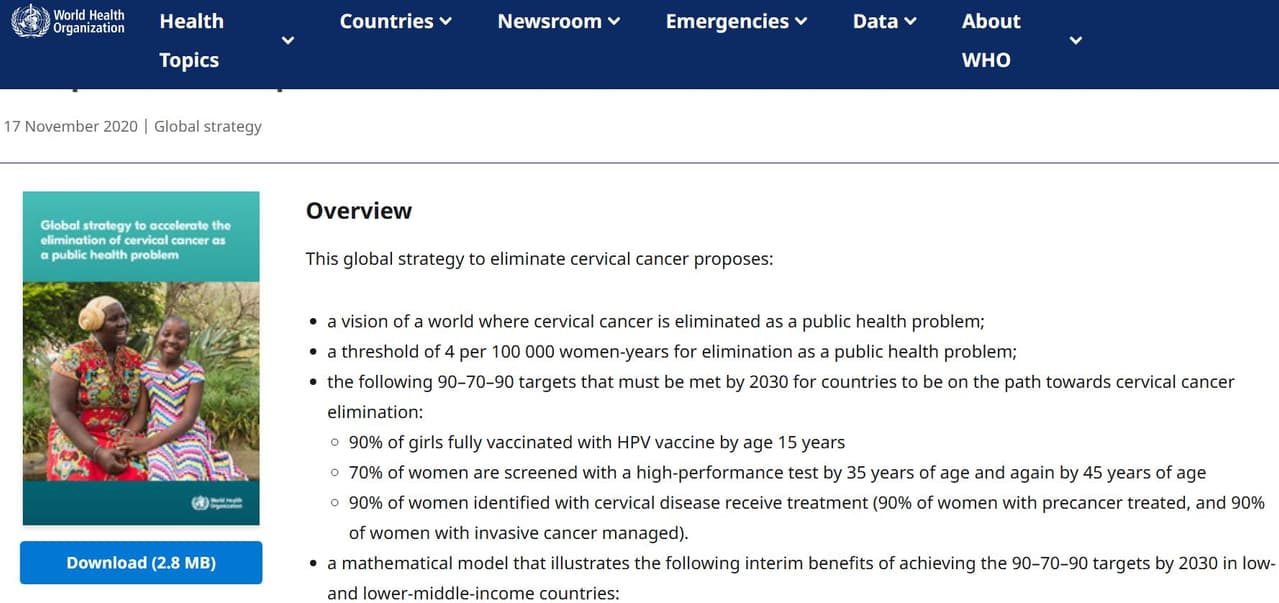This screenshot has width=1279, height=603.
Task: Open the cervical cancer strategy cover thumbnail
Action: click(x=141, y=380)
